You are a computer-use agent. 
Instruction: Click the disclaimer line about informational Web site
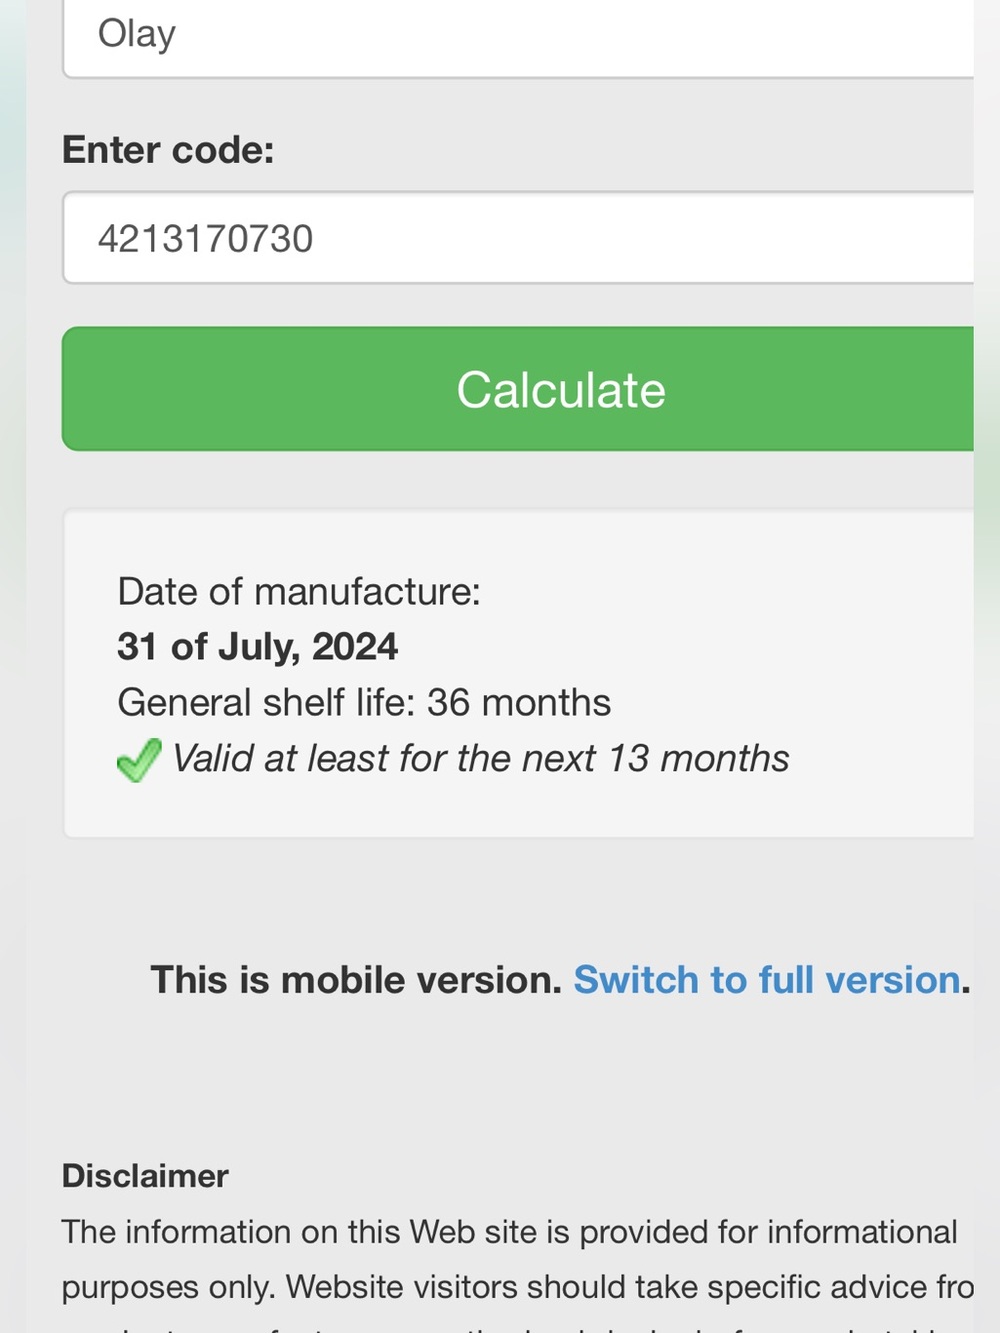click(x=510, y=1232)
